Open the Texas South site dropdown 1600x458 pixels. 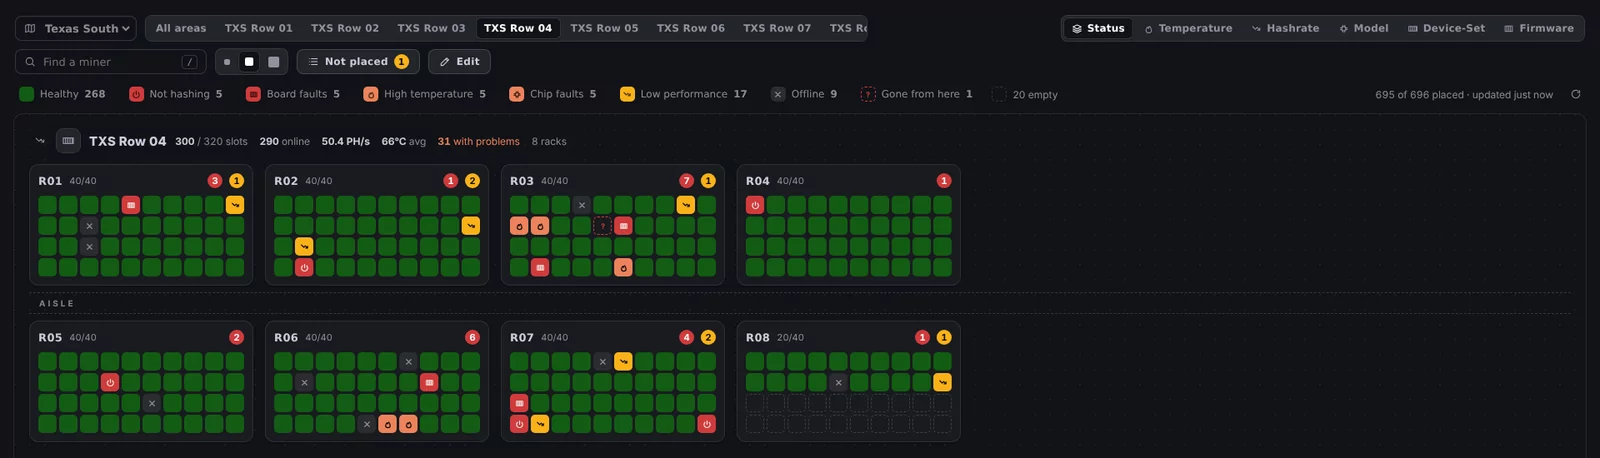click(x=76, y=28)
